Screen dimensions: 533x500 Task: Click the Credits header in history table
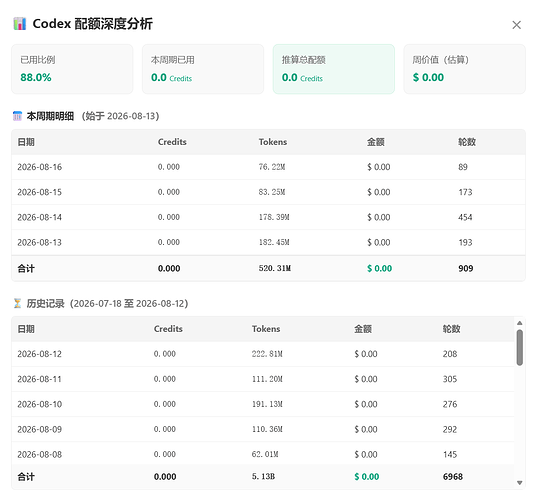click(168, 329)
